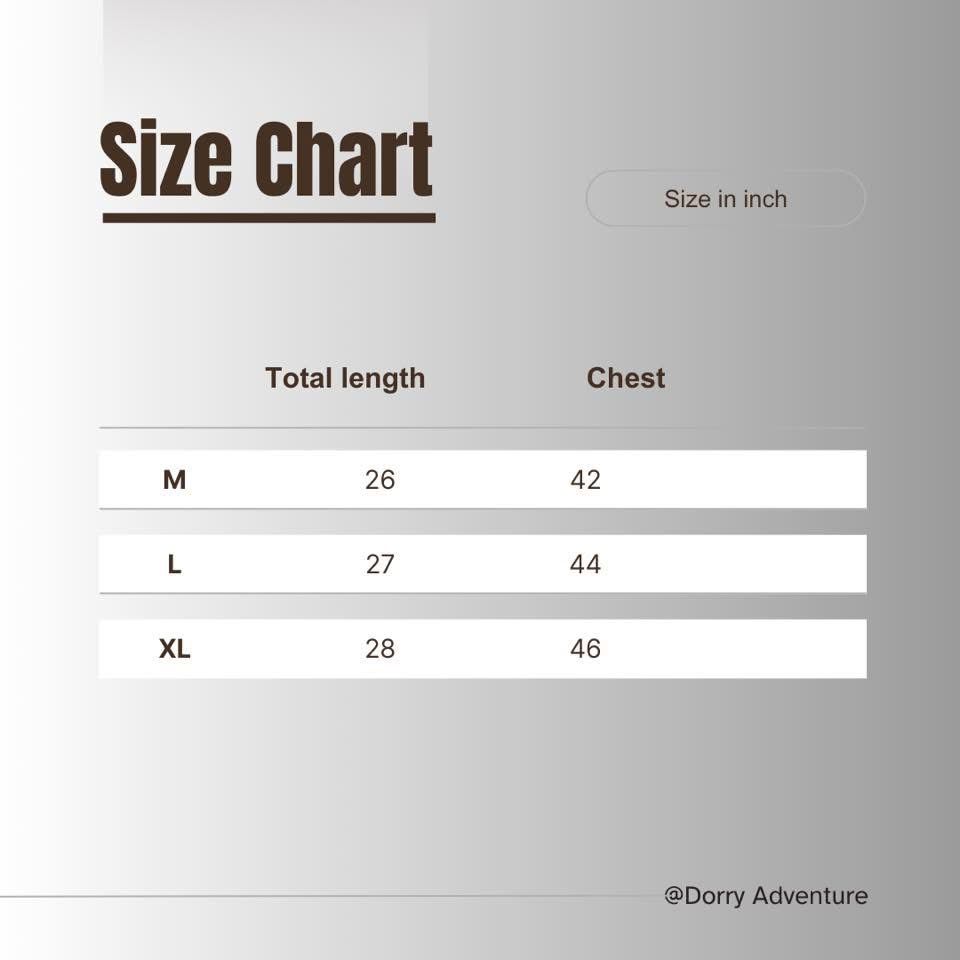Click the total length value 28

[x=380, y=648]
